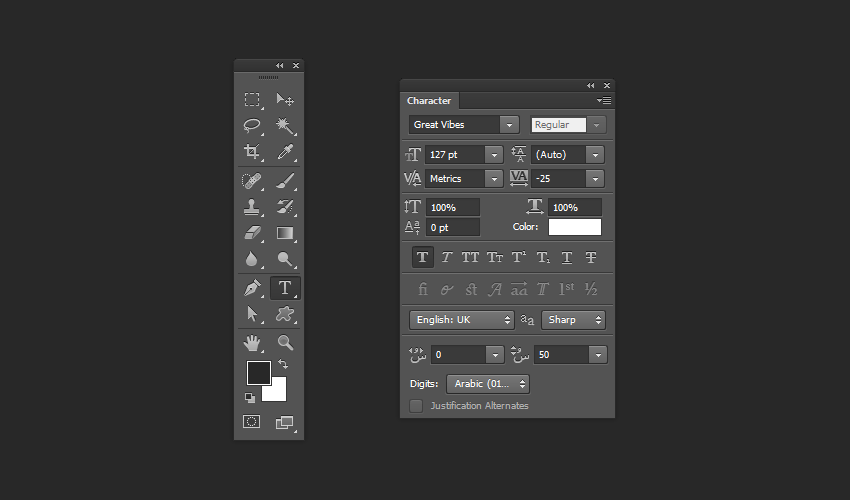Toggle standard ligatures fi OpenType feature

pos(423,289)
